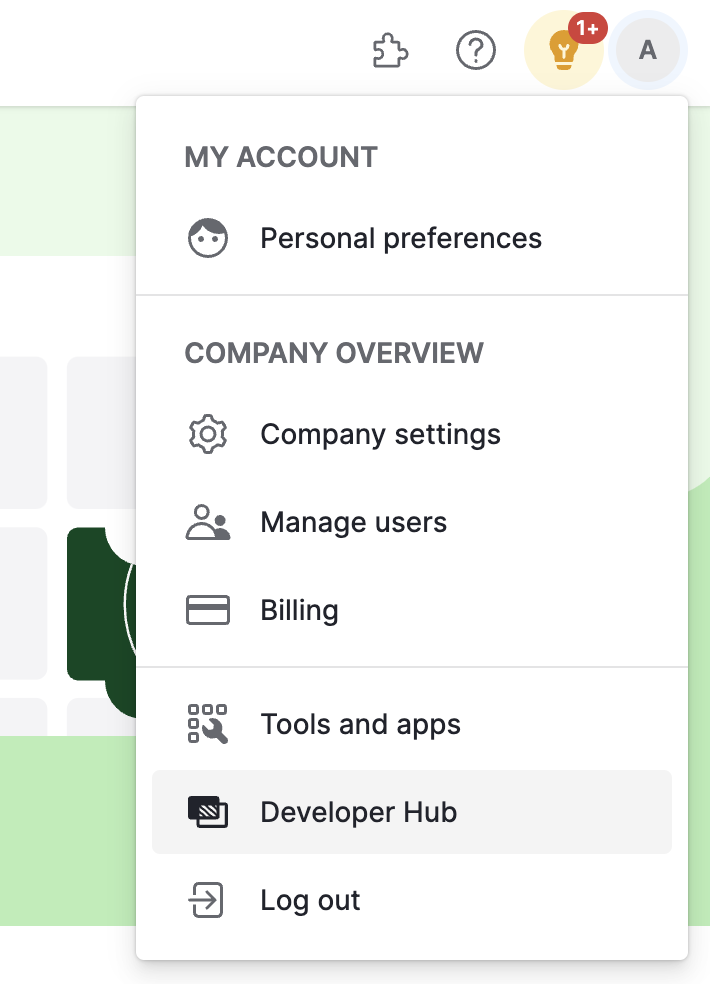Click the Log out arrow icon
Viewport: 710px width, 984px height.
[208, 900]
